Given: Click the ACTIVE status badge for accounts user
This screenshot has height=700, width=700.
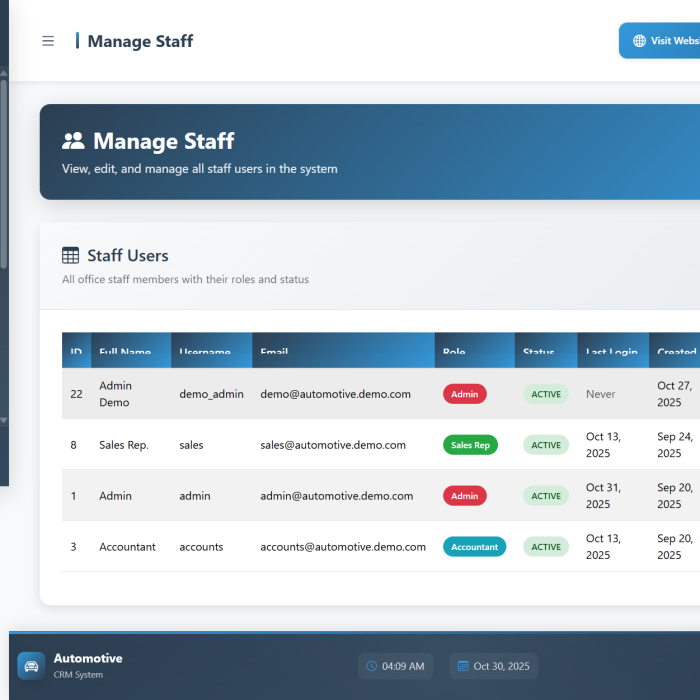Looking at the screenshot, I should (546, 547).
